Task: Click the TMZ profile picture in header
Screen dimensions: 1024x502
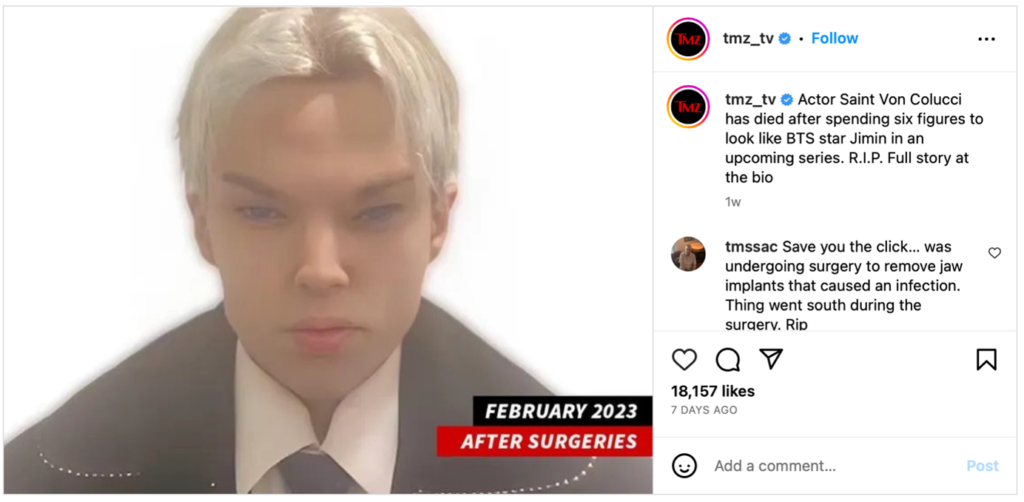Action: [x=688, y=39]
